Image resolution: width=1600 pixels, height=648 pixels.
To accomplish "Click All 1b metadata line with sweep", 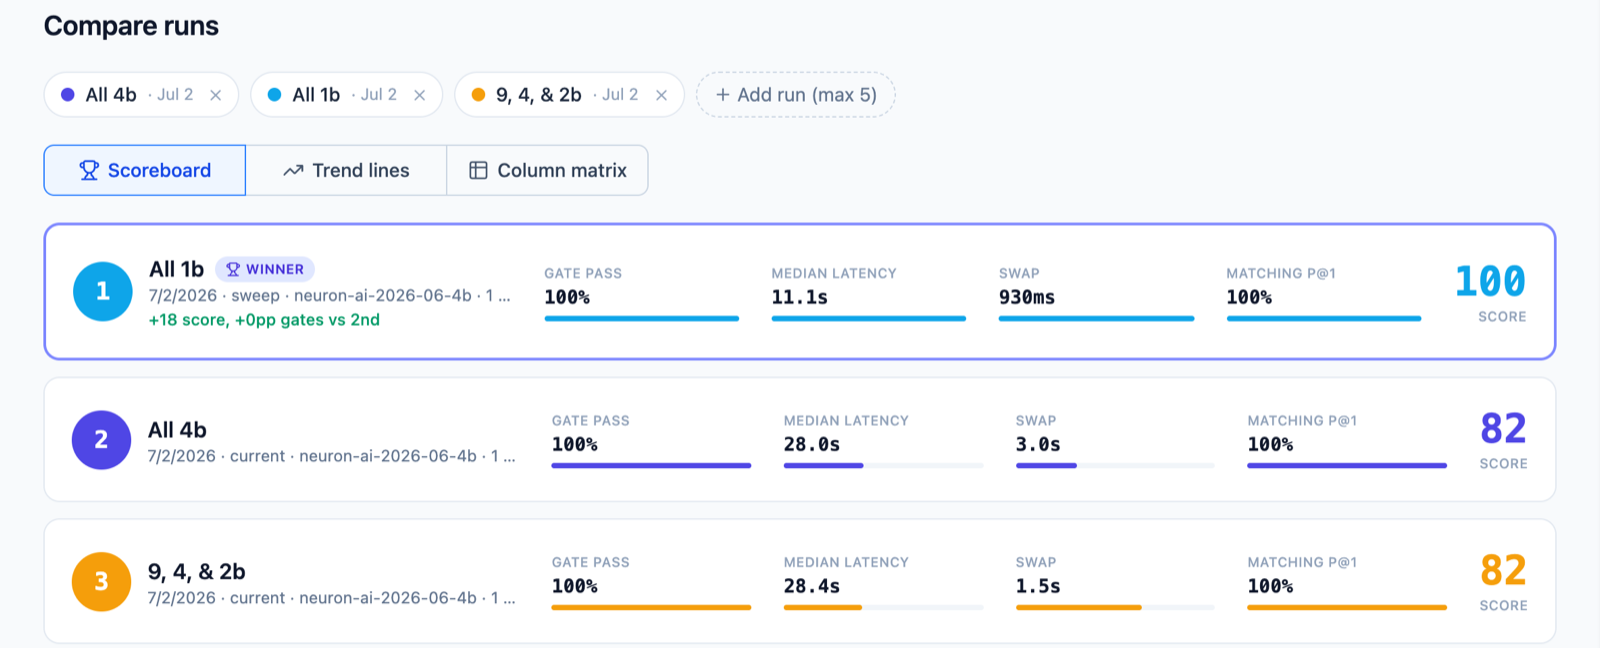I will pyautogui.click(x=330, y=296).
